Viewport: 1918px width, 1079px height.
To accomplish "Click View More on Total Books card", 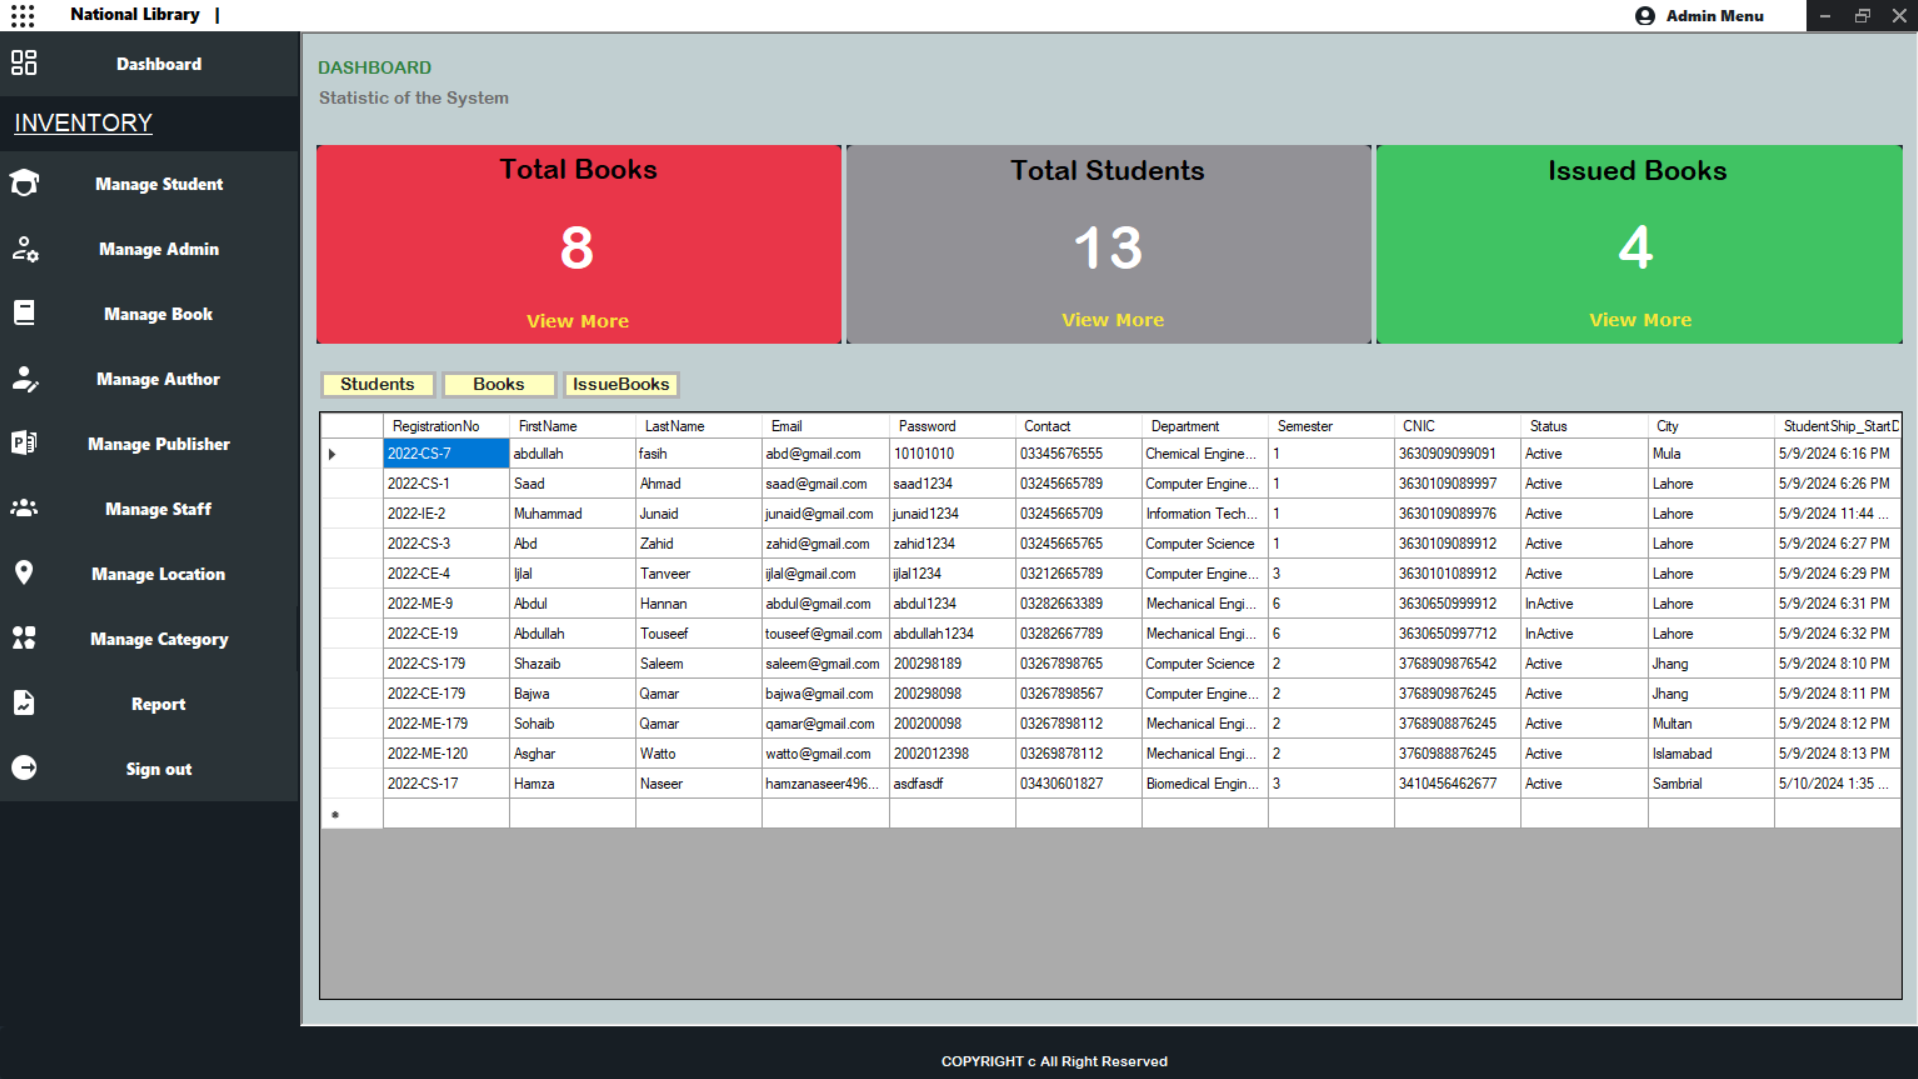I will click(x=577, y=320).
